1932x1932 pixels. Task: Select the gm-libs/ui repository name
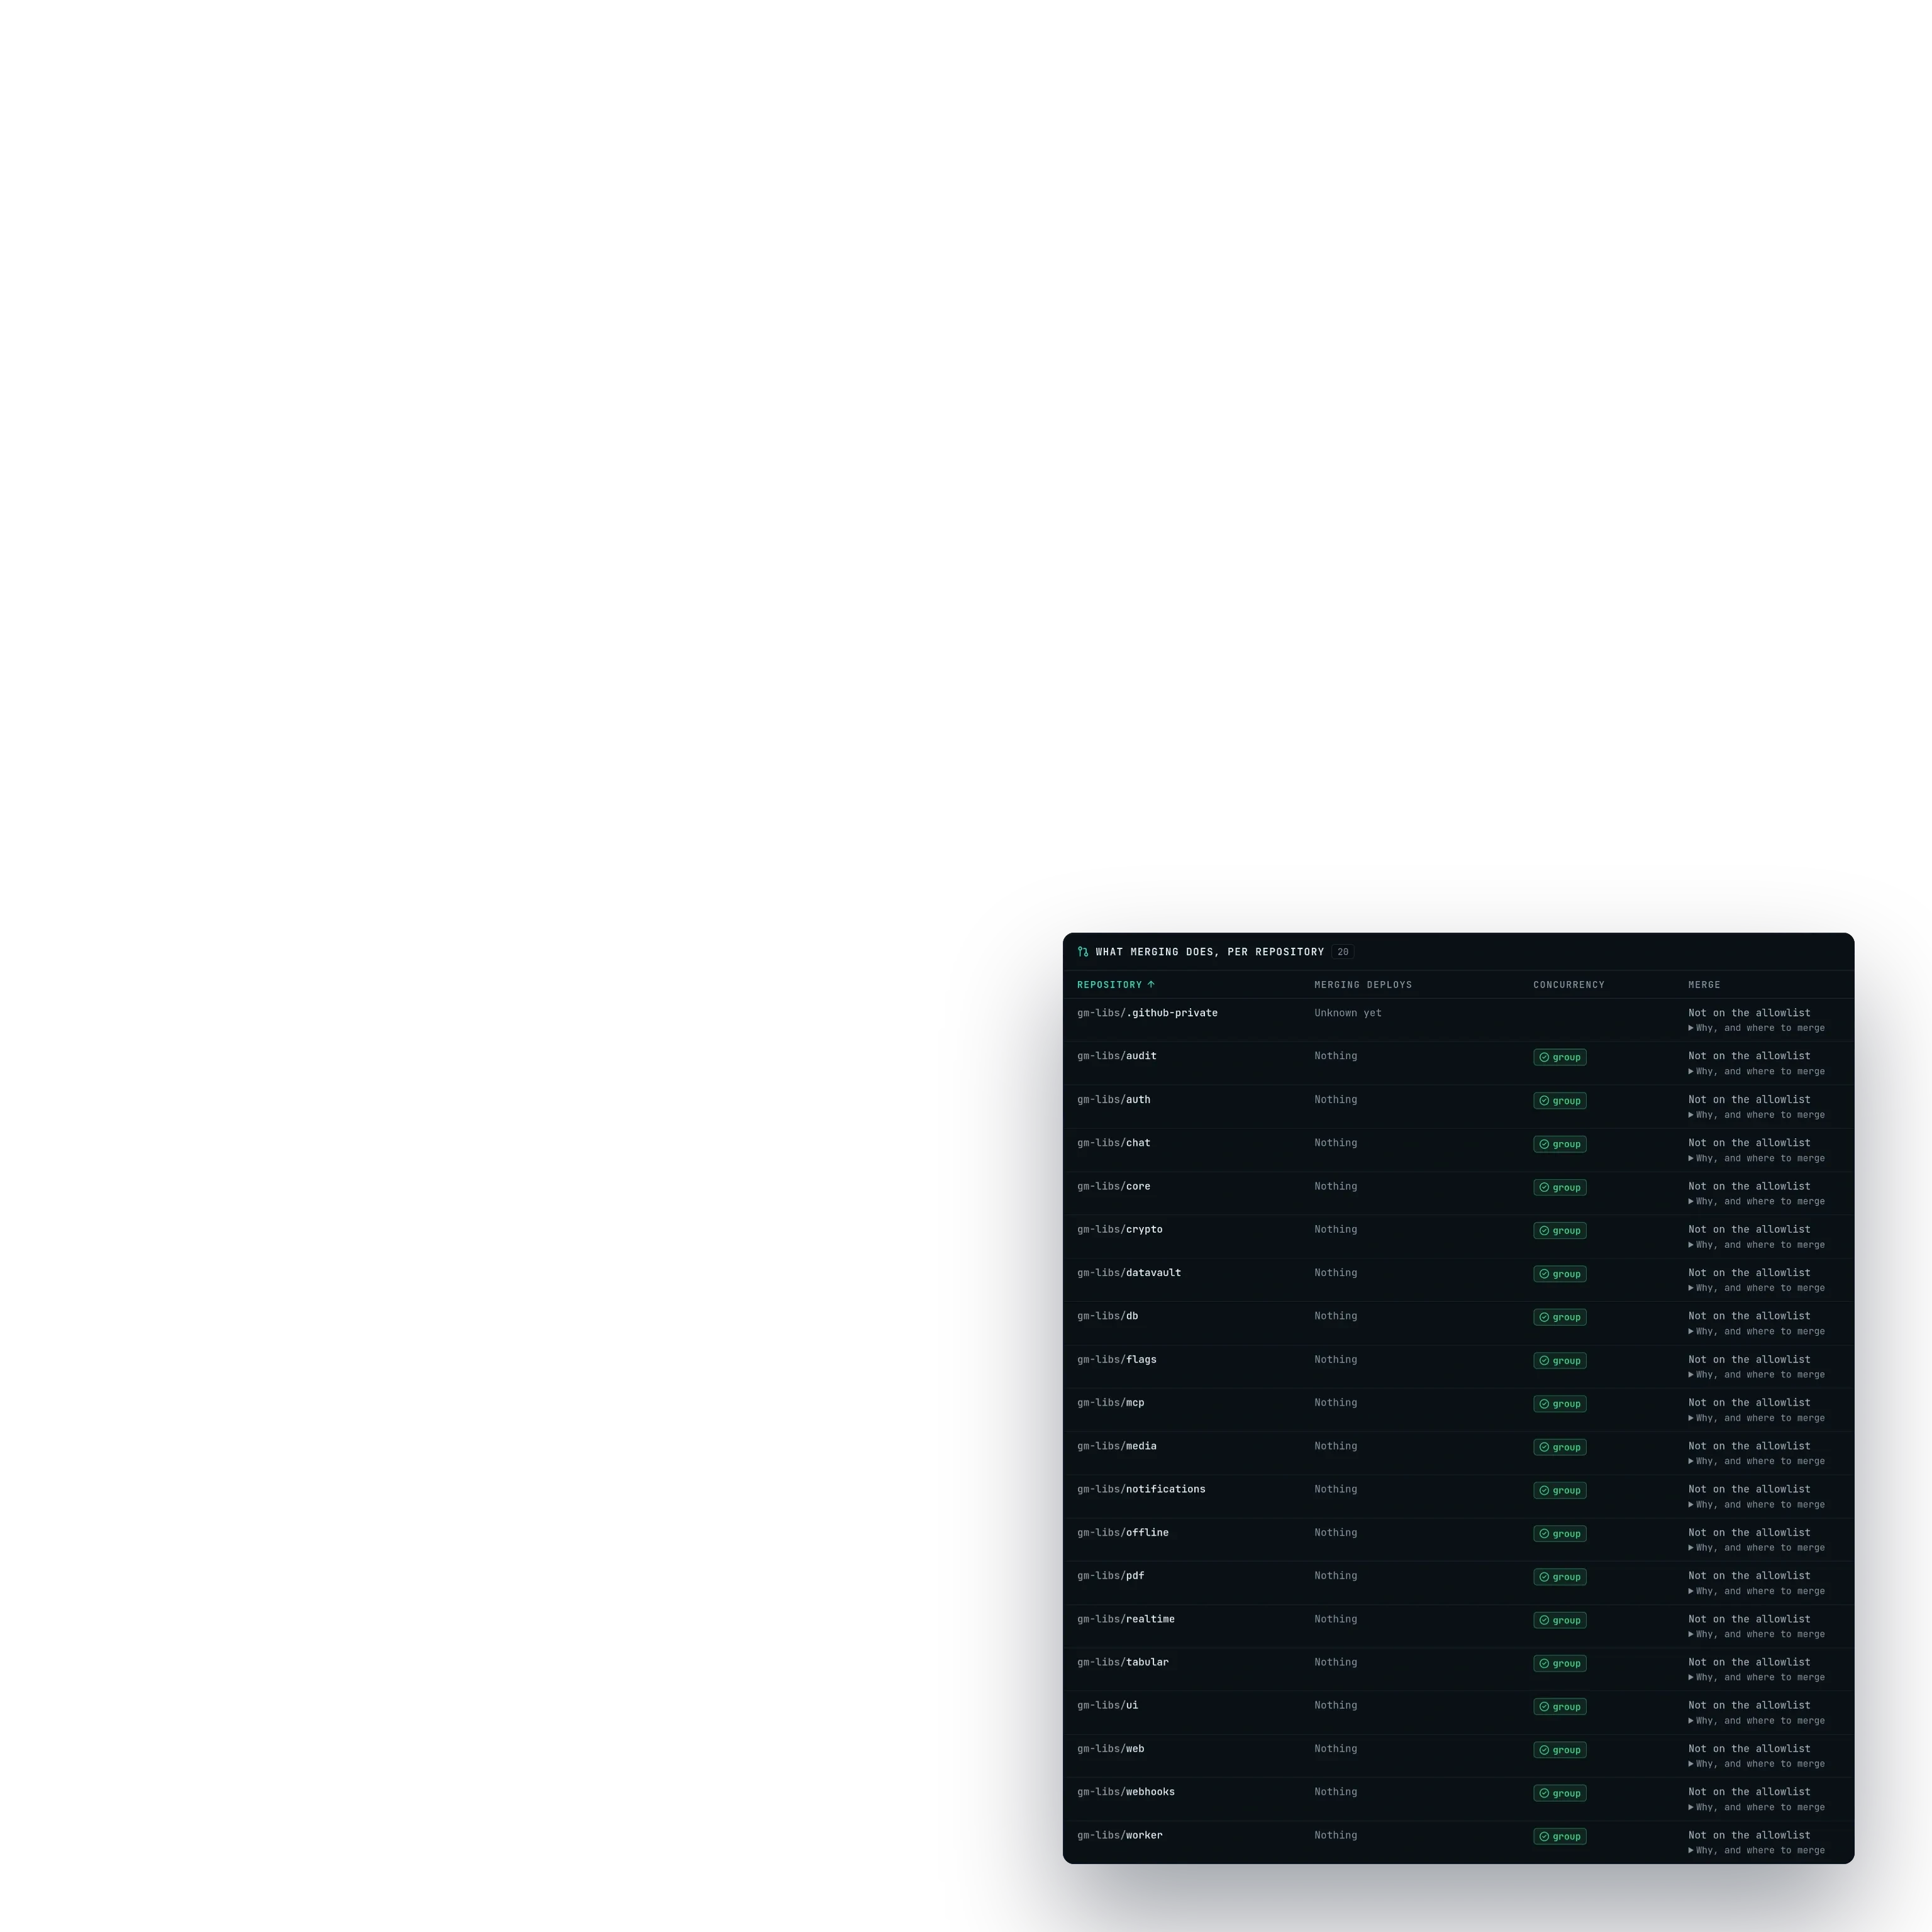coord(1108,1706)
